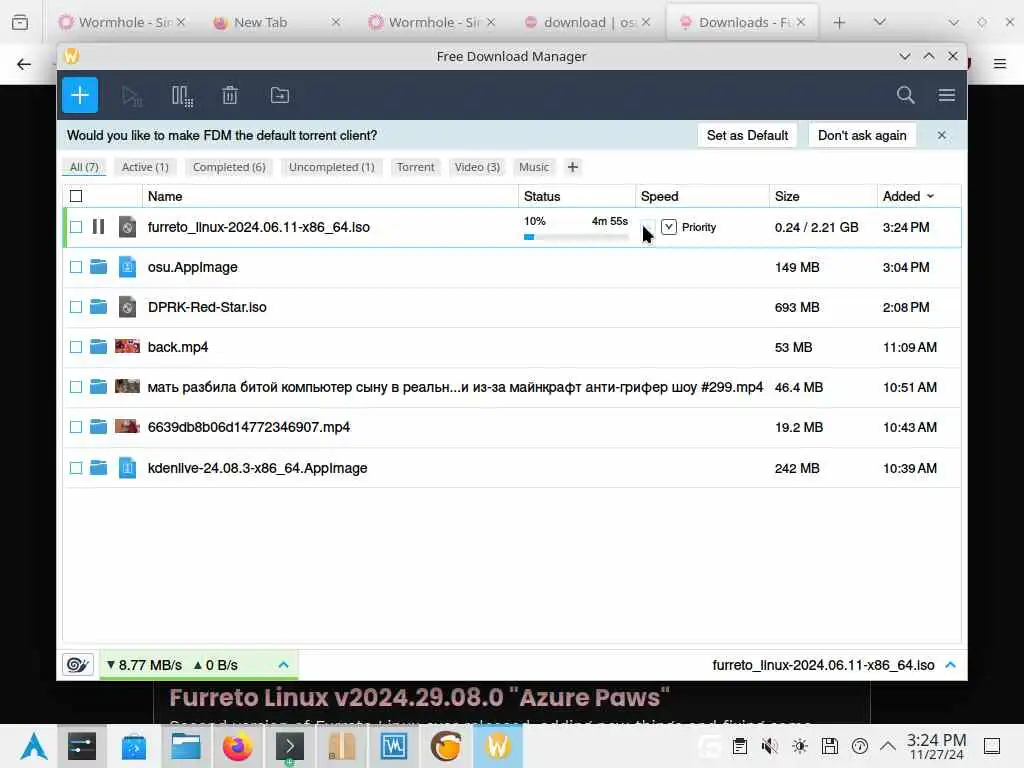Switch to the New Tab browser tab
The image size is (1024, 768).
(x=279, y=22)
